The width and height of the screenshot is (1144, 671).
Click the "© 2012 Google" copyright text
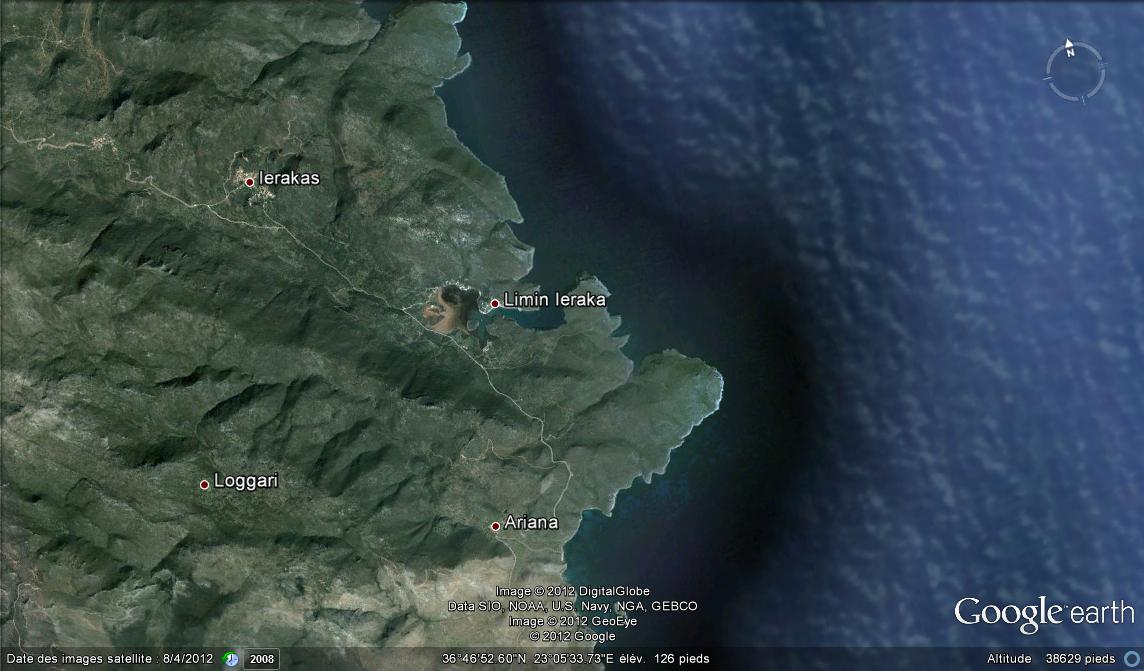[x=573, y=637]
